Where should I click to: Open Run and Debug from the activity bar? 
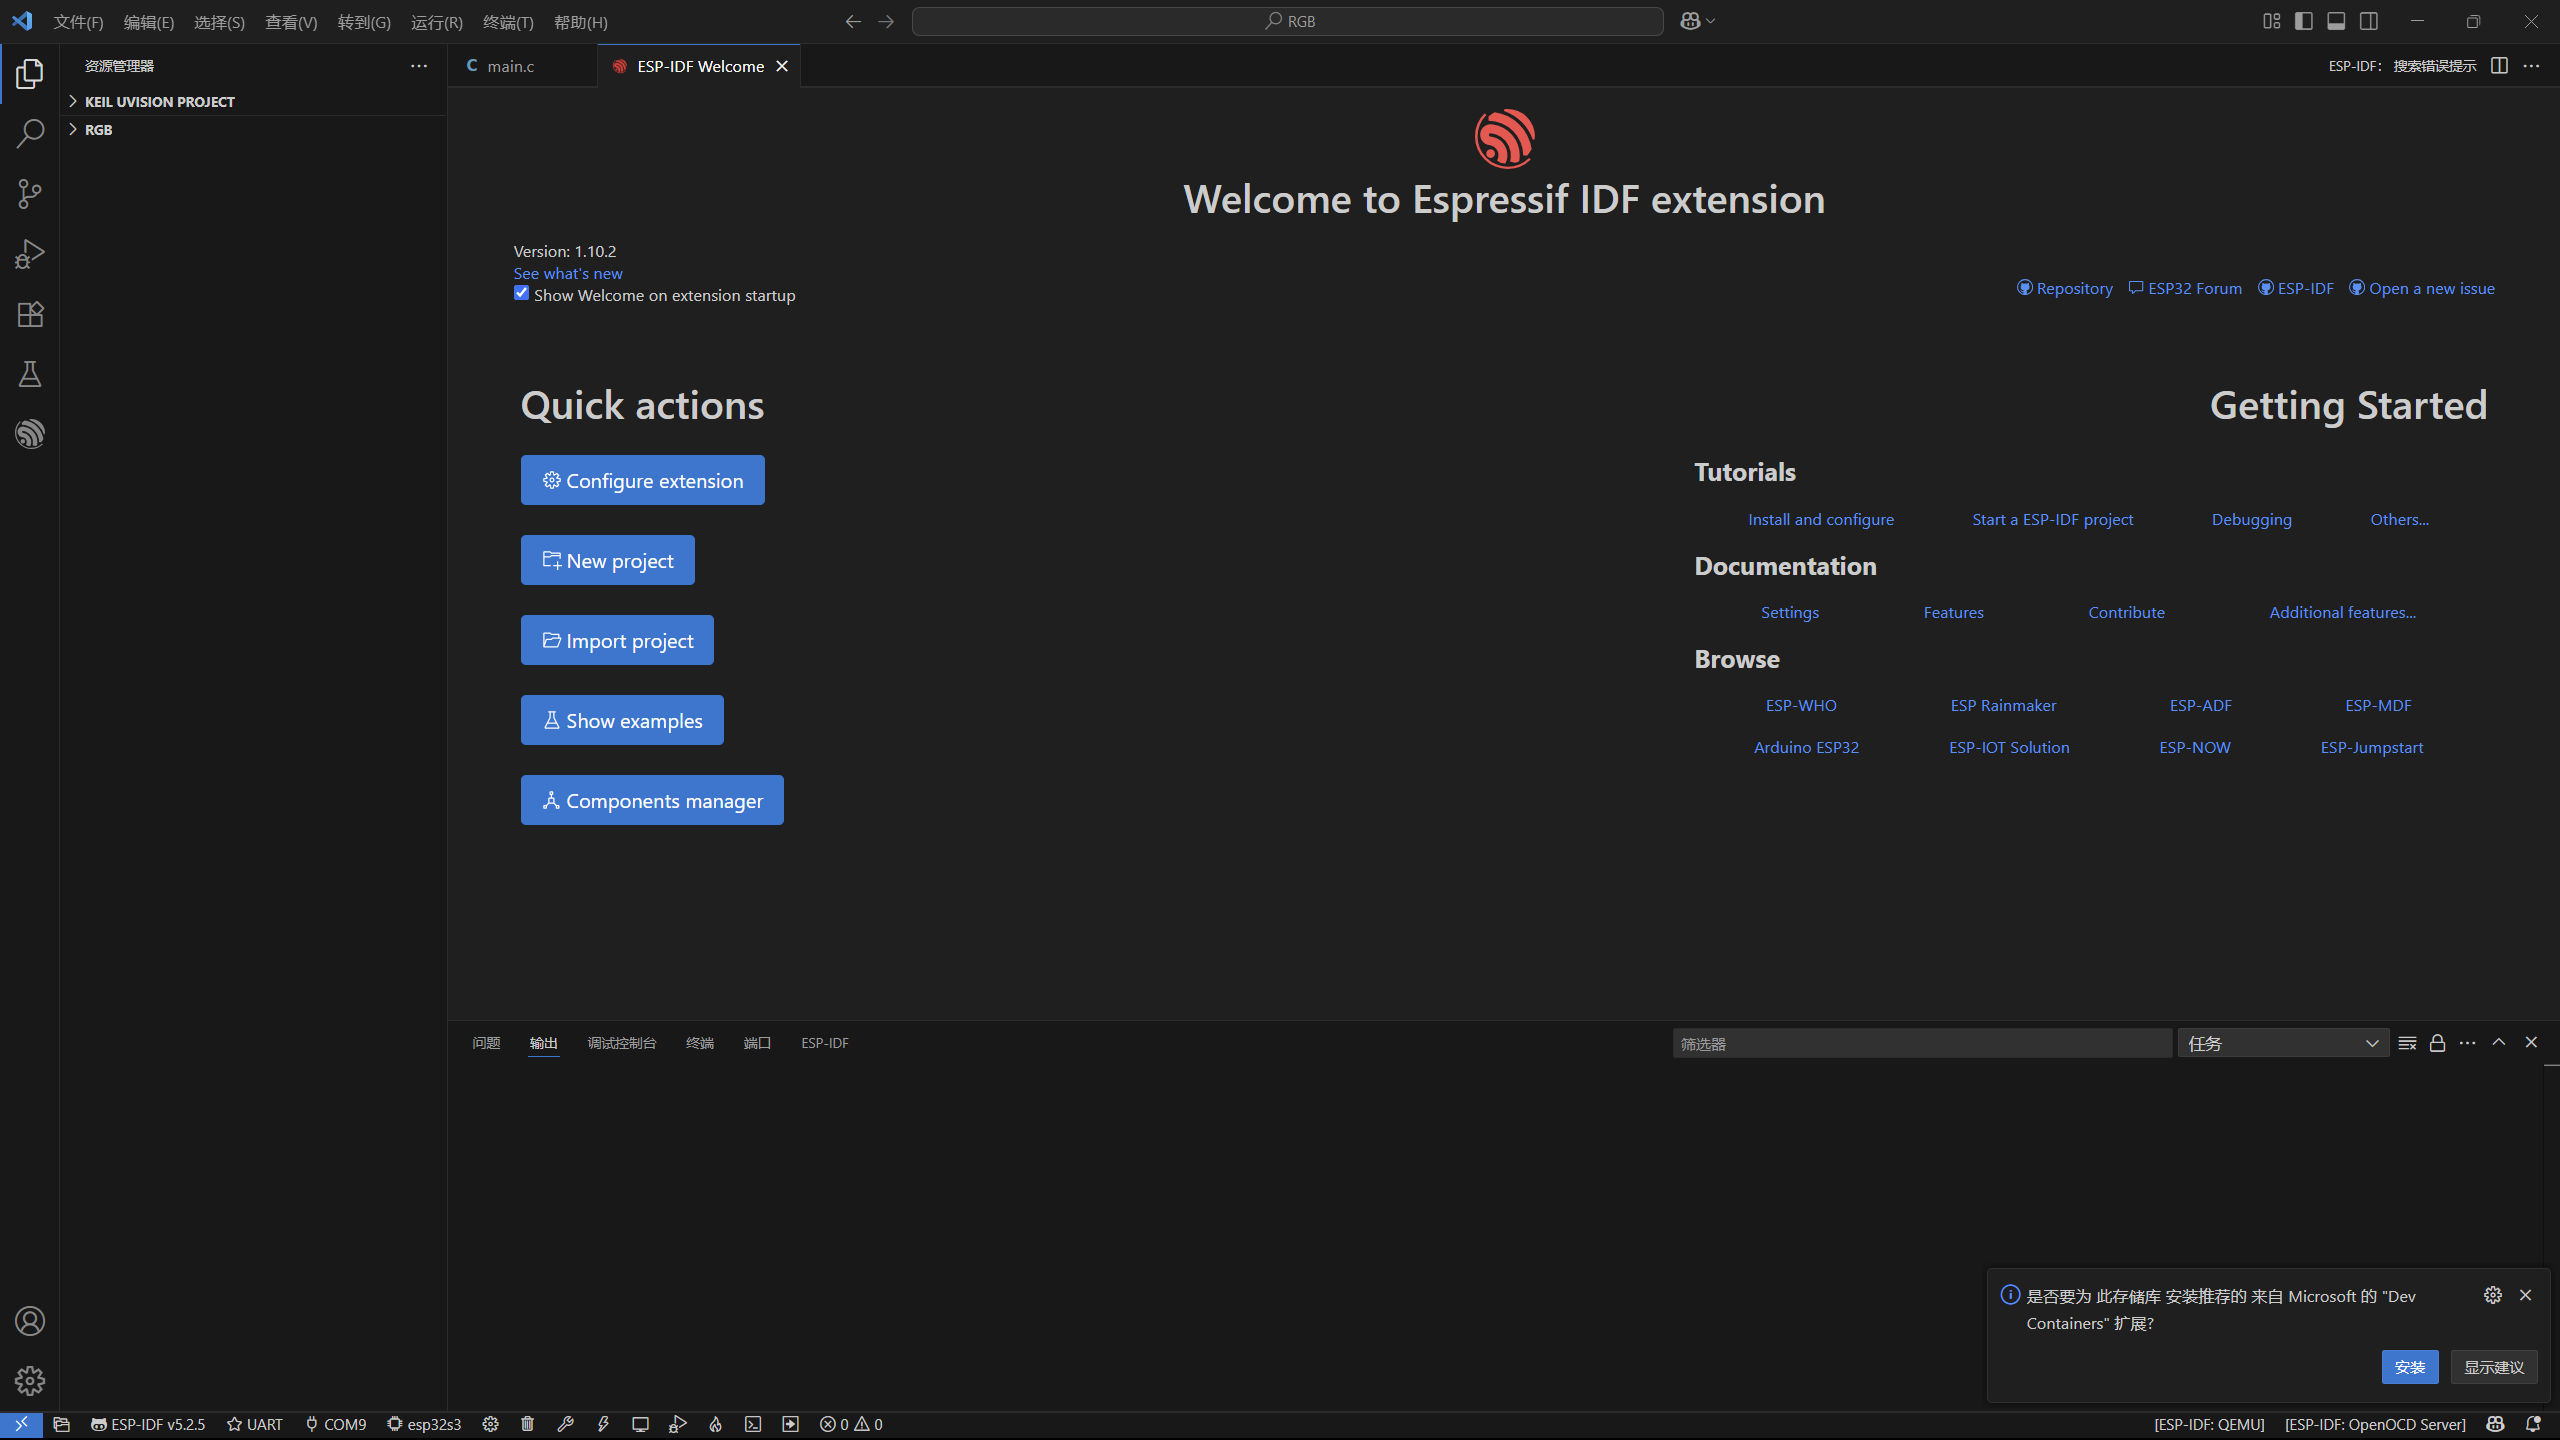point(30,253)
